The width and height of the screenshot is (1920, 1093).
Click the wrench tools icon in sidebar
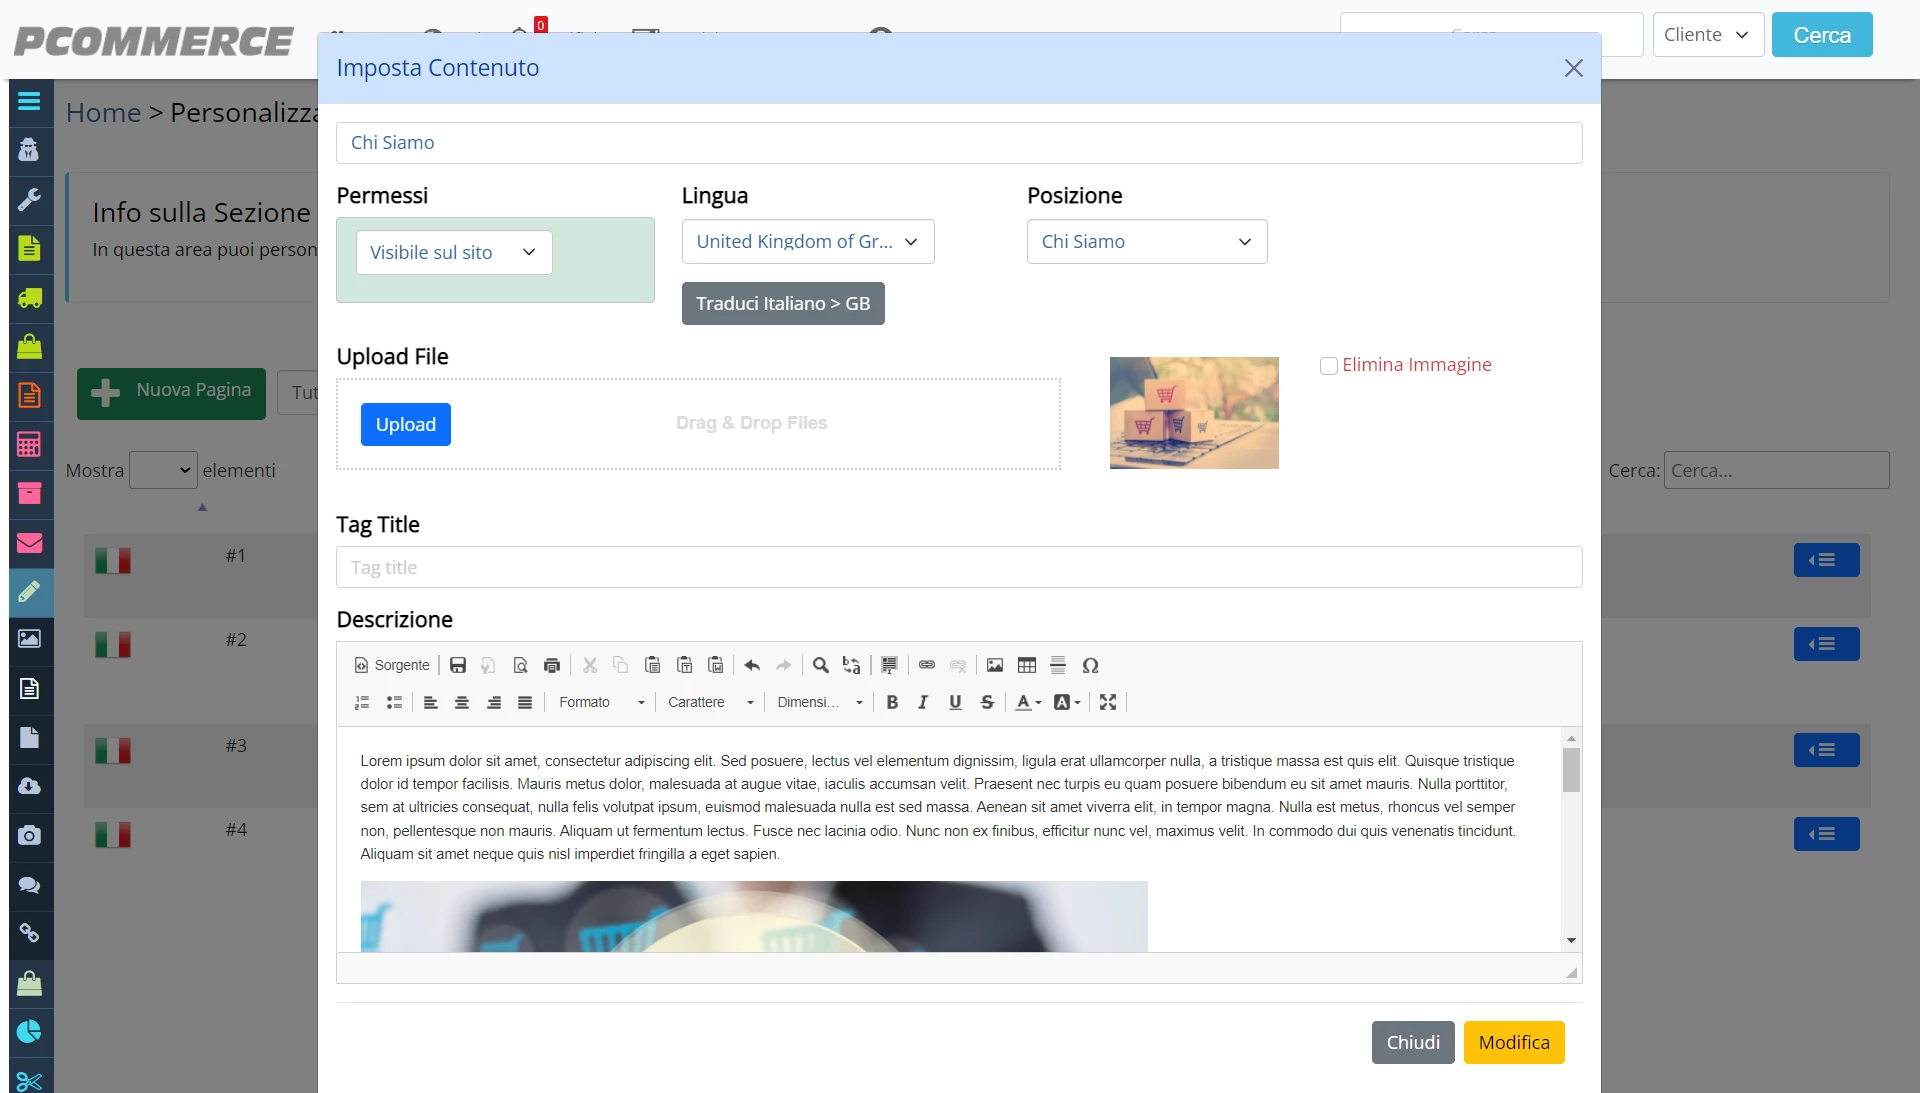(x=29, y=199)
